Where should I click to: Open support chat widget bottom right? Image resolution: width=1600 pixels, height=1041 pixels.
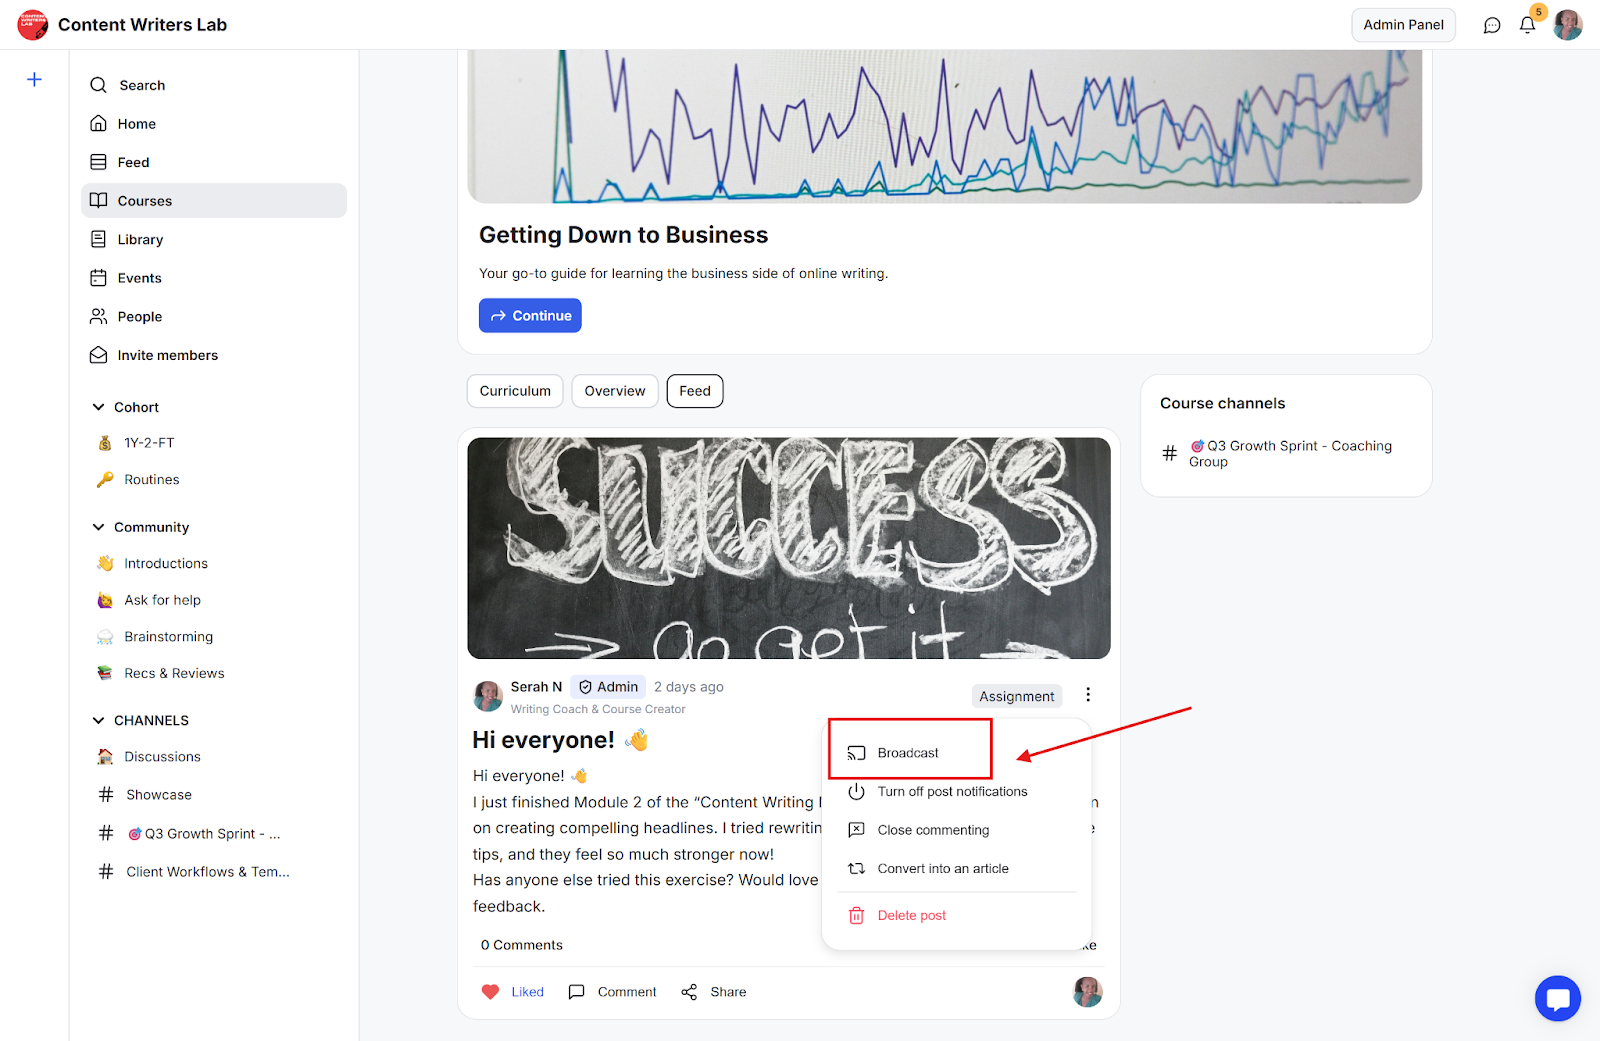[x=1557, y=998]
